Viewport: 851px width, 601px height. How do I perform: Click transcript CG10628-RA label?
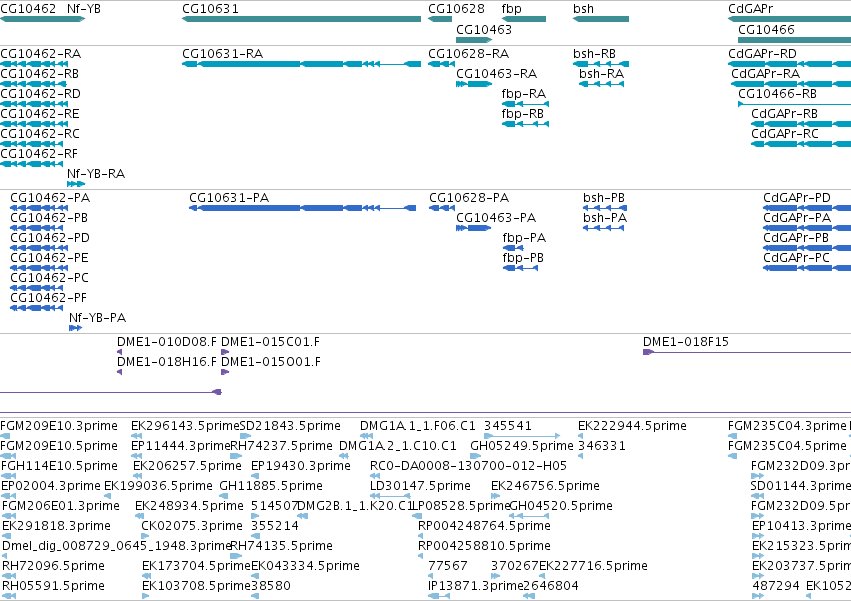[469, 54]
